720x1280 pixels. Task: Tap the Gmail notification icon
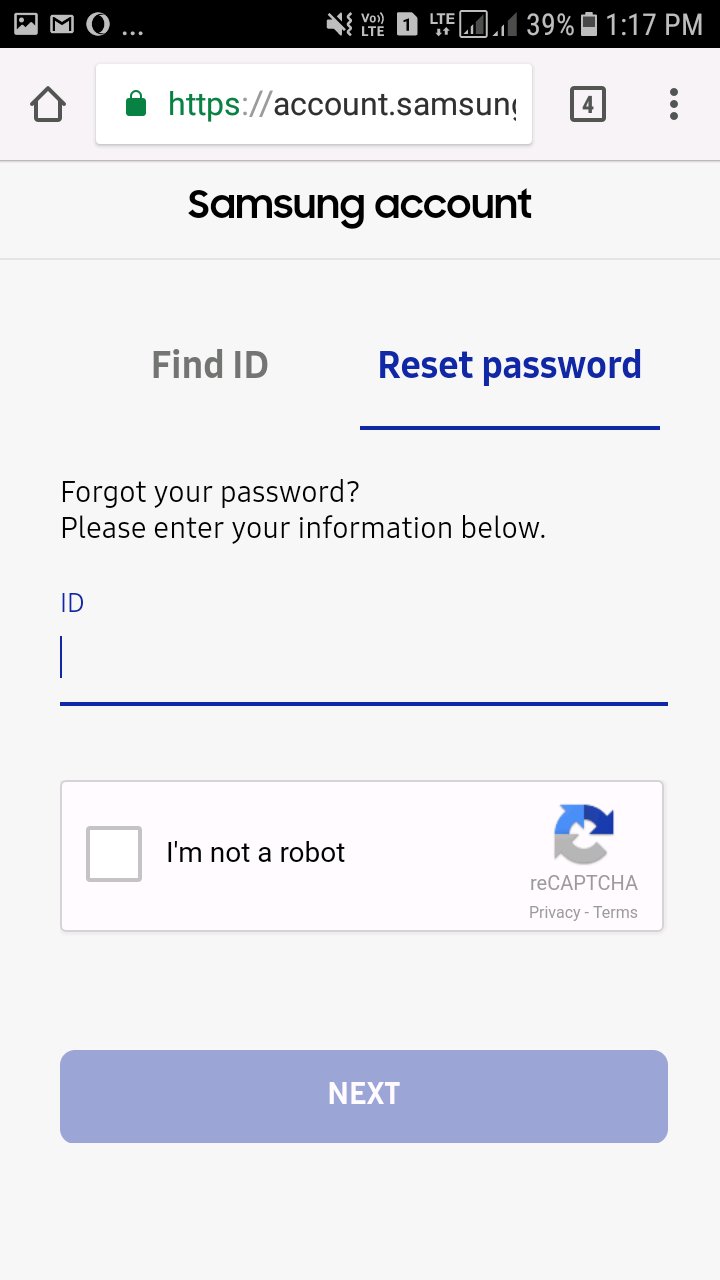pyautogui.click(x=61, y=24)
